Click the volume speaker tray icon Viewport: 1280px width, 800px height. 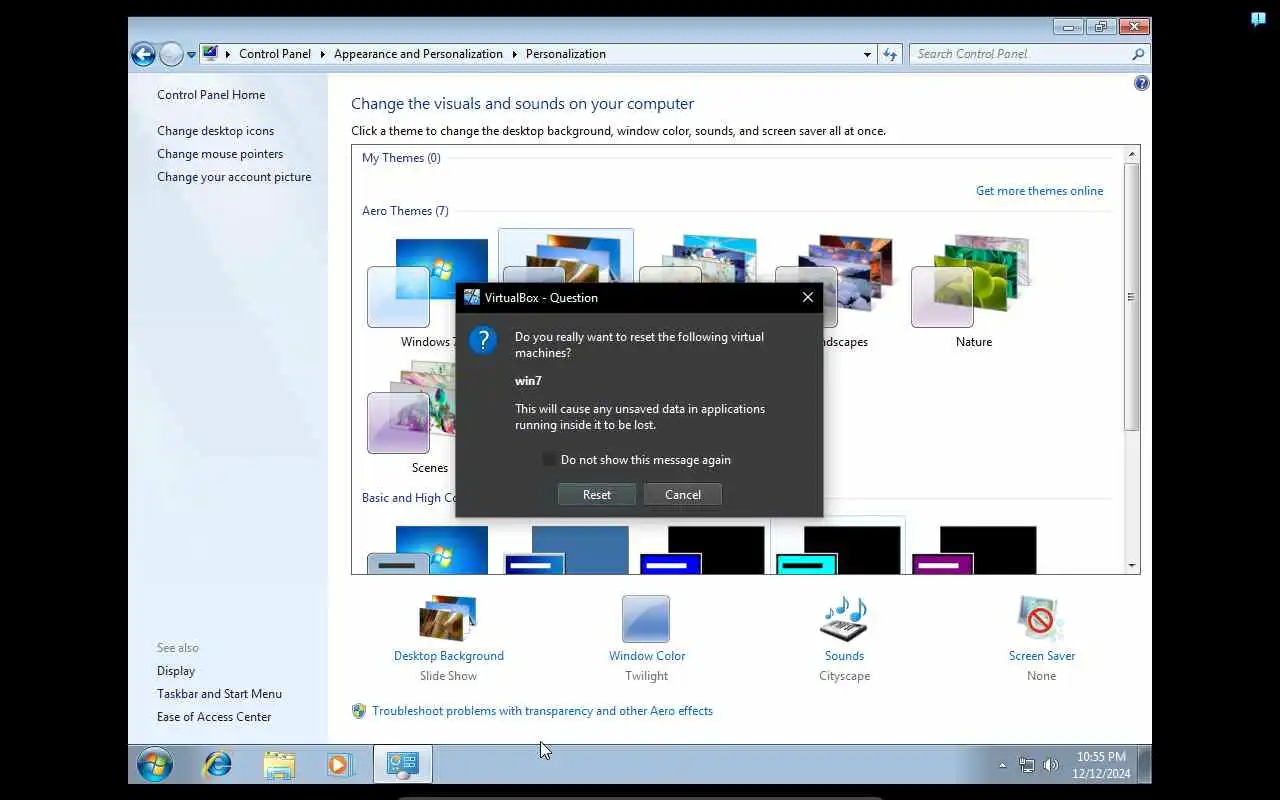1051,766
